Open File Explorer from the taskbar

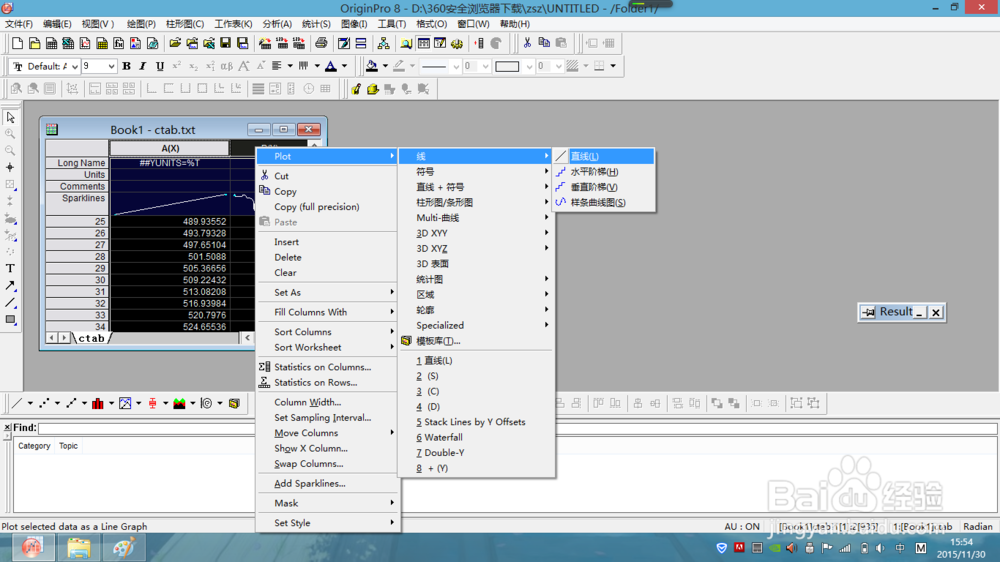tap(78, 547)
